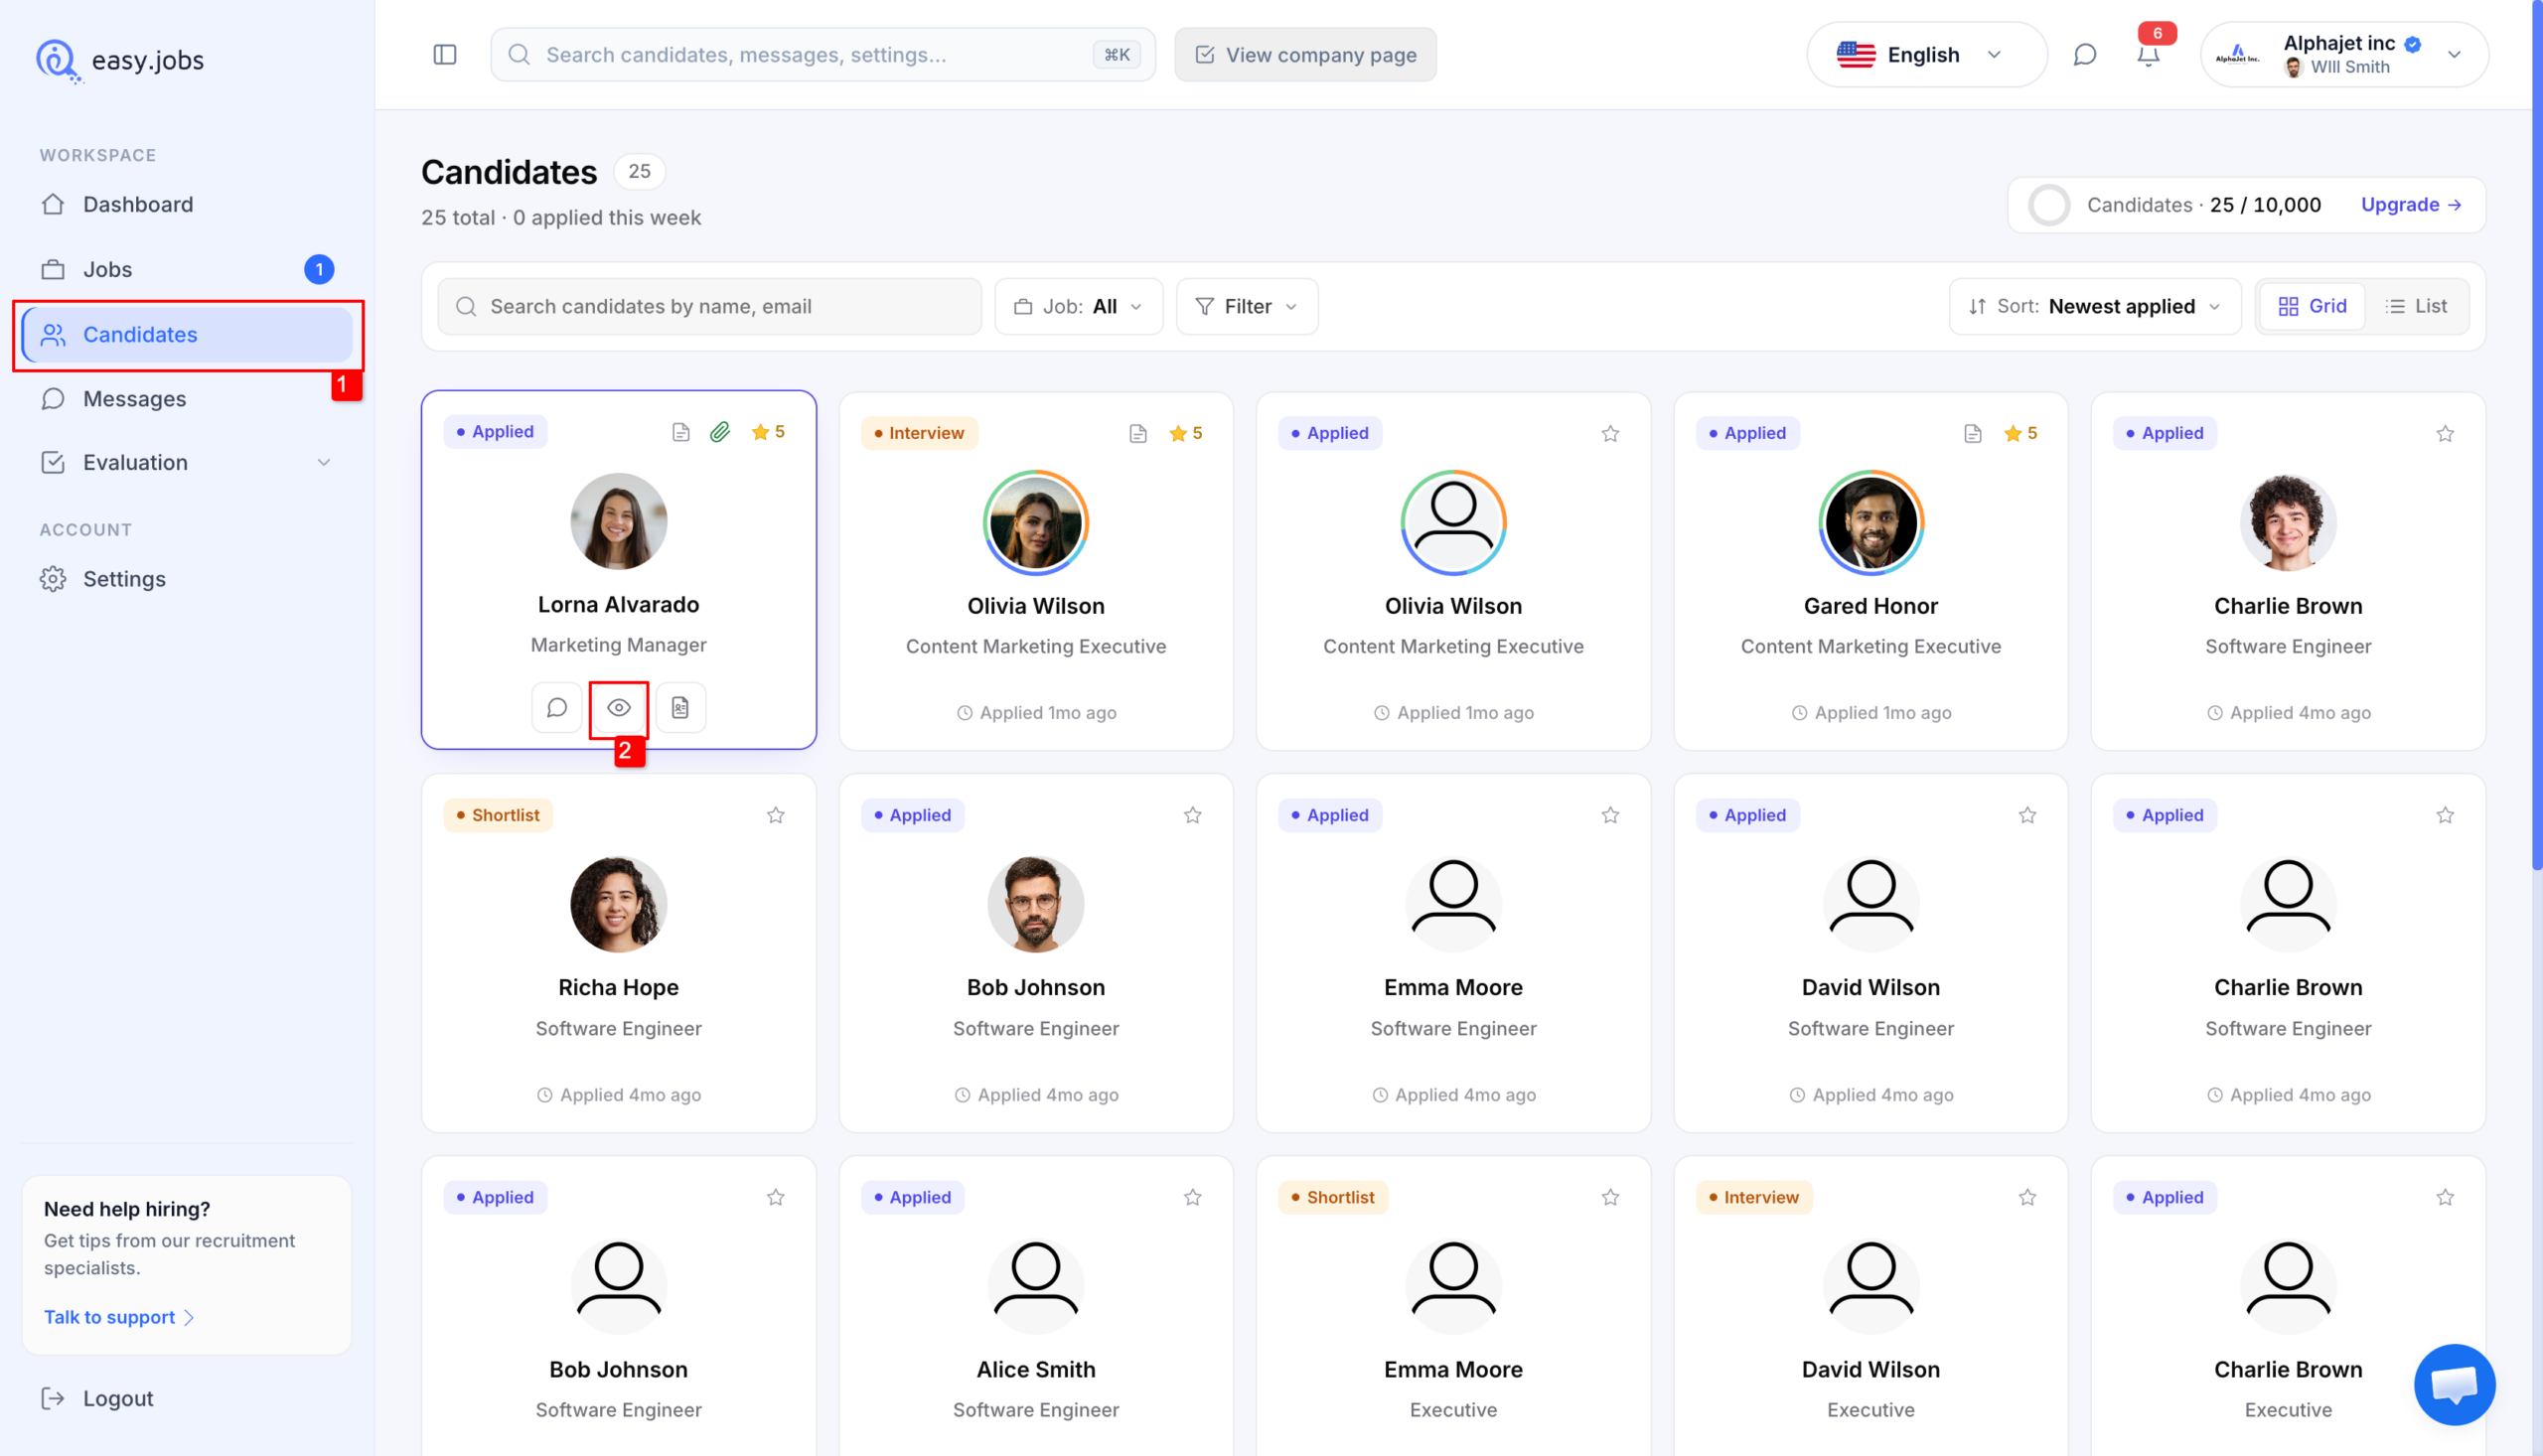Star Emma Moore Executive card

(x=1610, y=1197)
